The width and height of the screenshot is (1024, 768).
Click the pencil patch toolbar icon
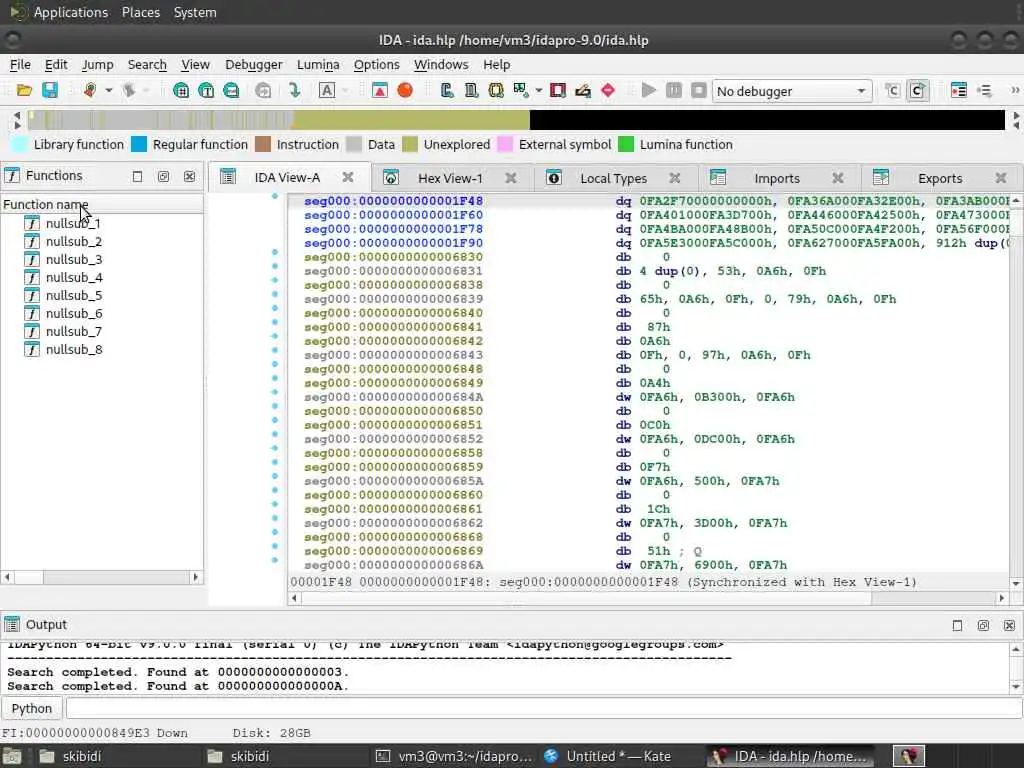coord(583,90)
